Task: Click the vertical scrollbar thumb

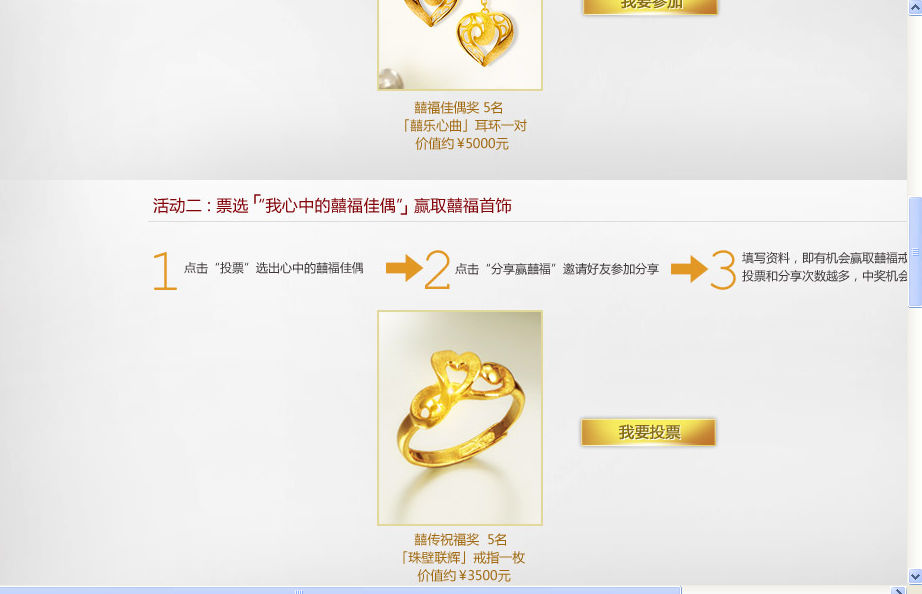Action: pos(915,252)
